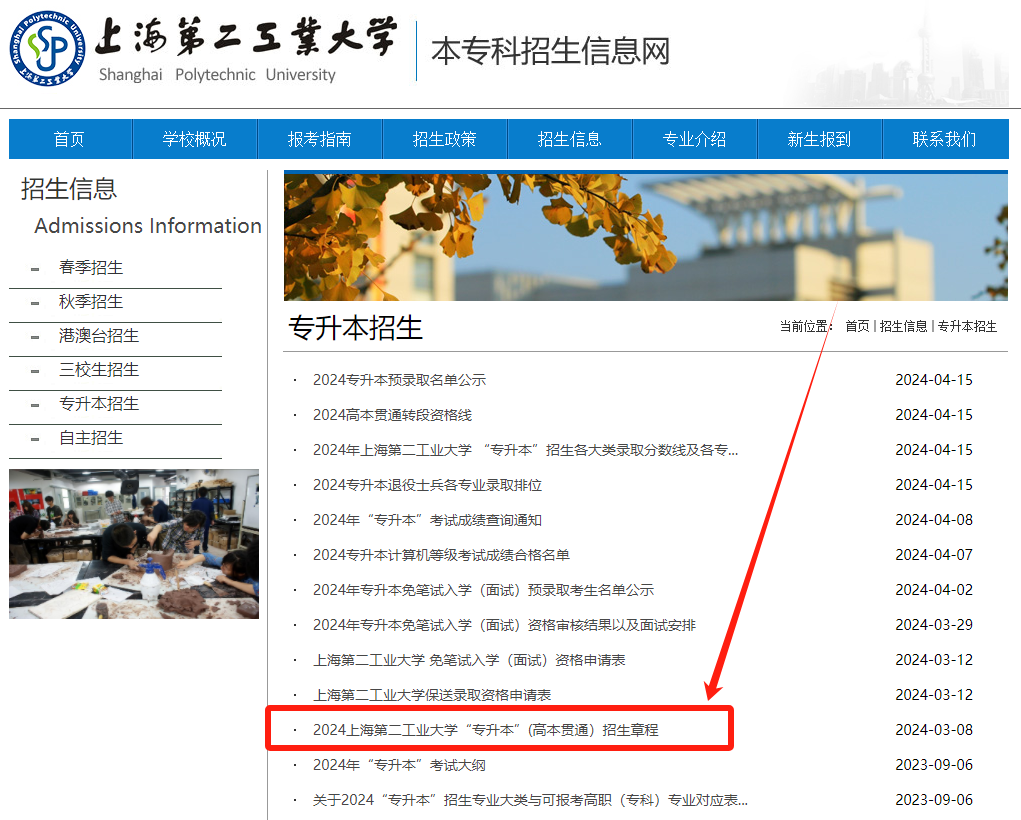Open the 港澳台招生 sidebar link
This screenshot has width=1021, height=820.
tap(99, 337)
